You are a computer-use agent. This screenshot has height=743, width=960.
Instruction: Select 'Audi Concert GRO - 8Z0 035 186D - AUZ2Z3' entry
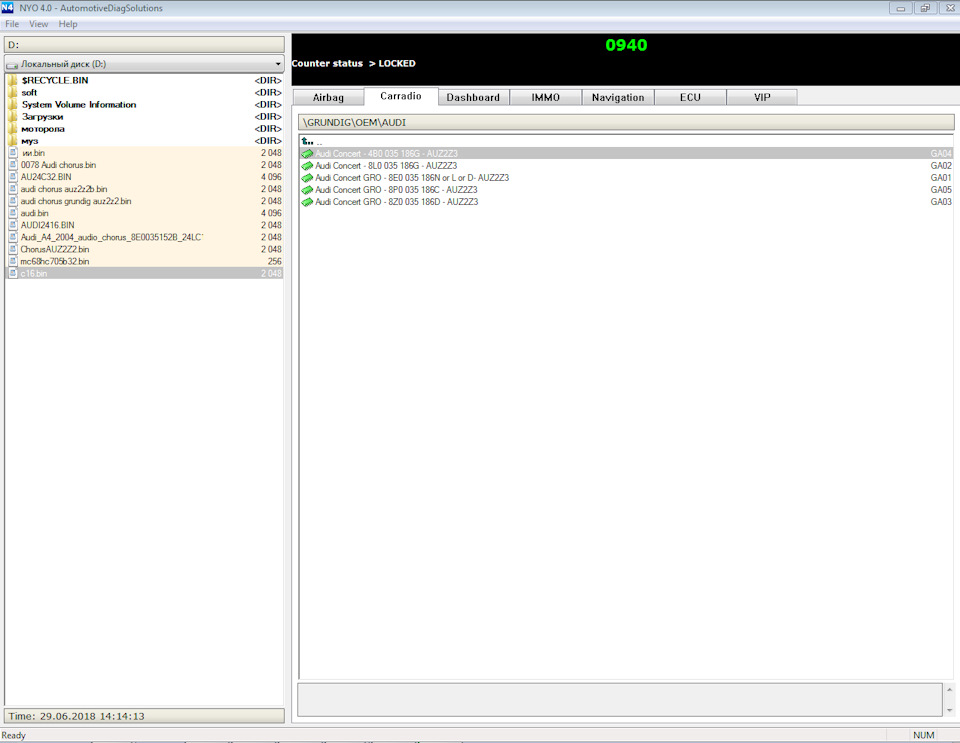pos(627,202)
